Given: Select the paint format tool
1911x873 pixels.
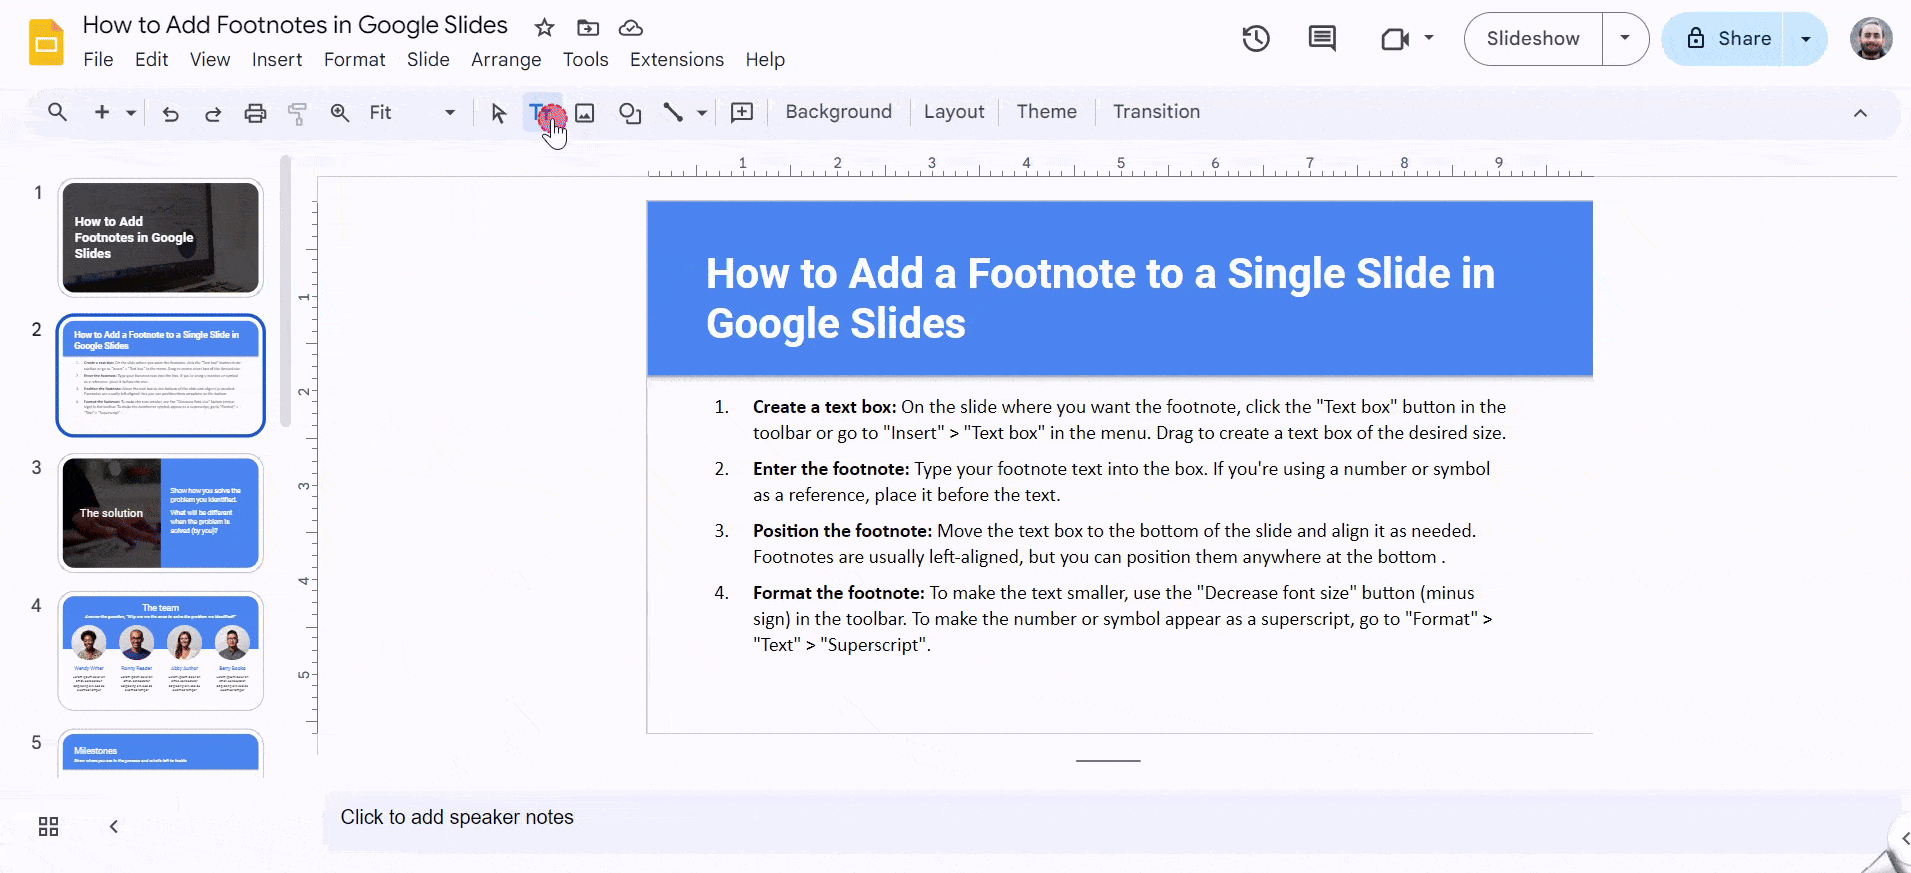Looking at the screenshot, I should (x=297, y=113).
